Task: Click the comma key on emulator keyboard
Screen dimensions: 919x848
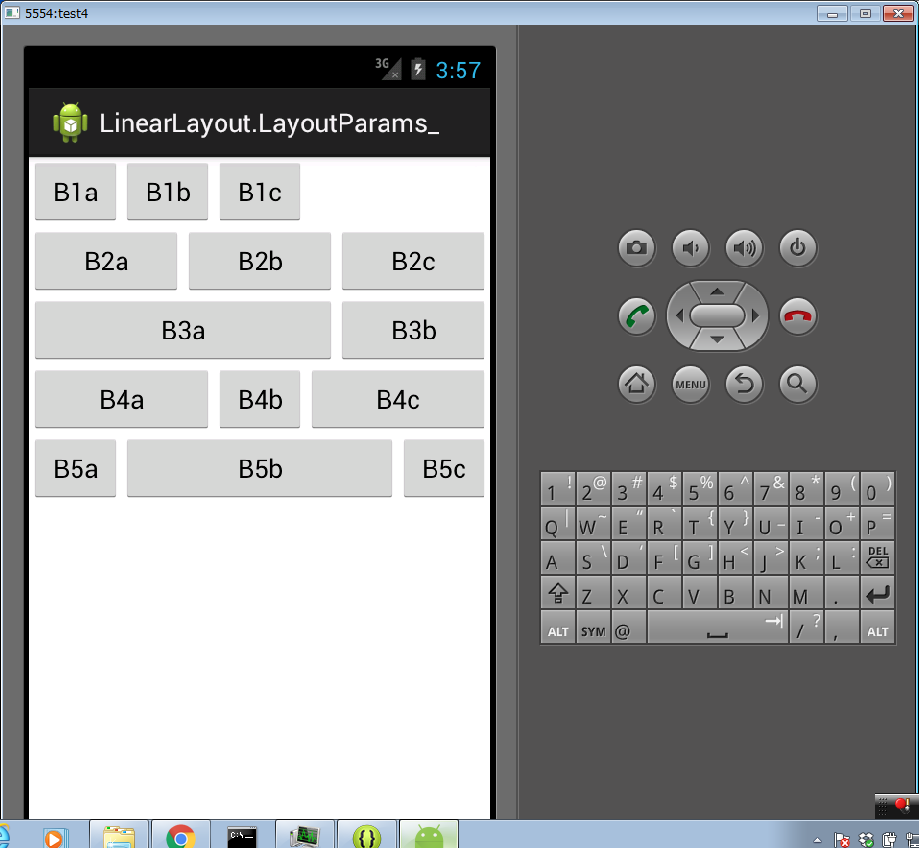Action: pos(842,627)
